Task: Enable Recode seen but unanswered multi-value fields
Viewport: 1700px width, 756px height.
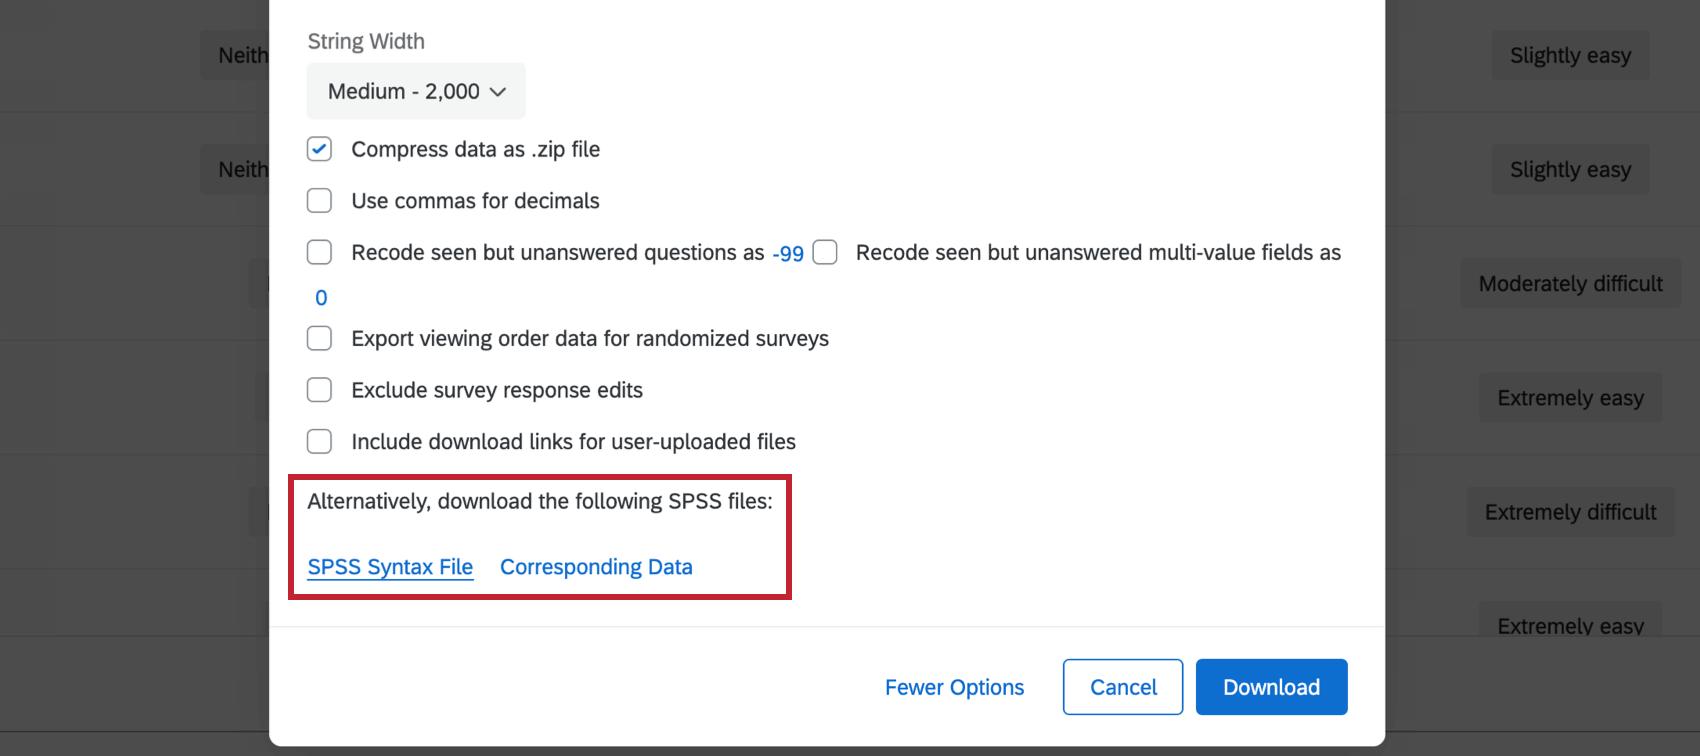Action: tap(825, 252)
